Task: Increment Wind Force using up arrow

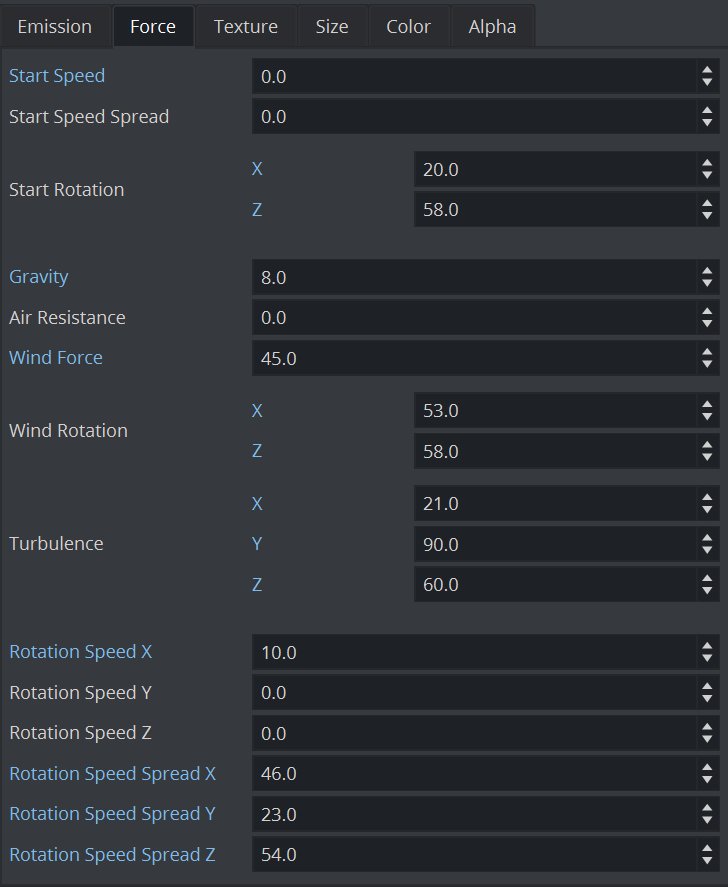Action: pos(708,352)
